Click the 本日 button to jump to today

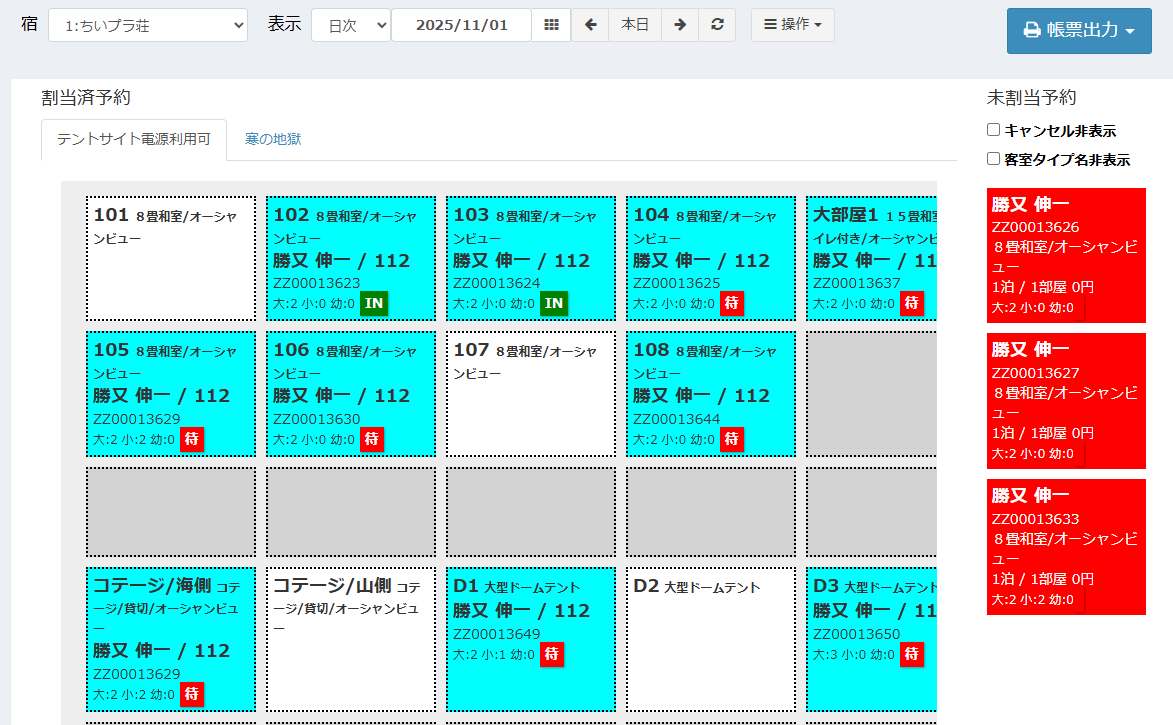click(x=634, y=24)
